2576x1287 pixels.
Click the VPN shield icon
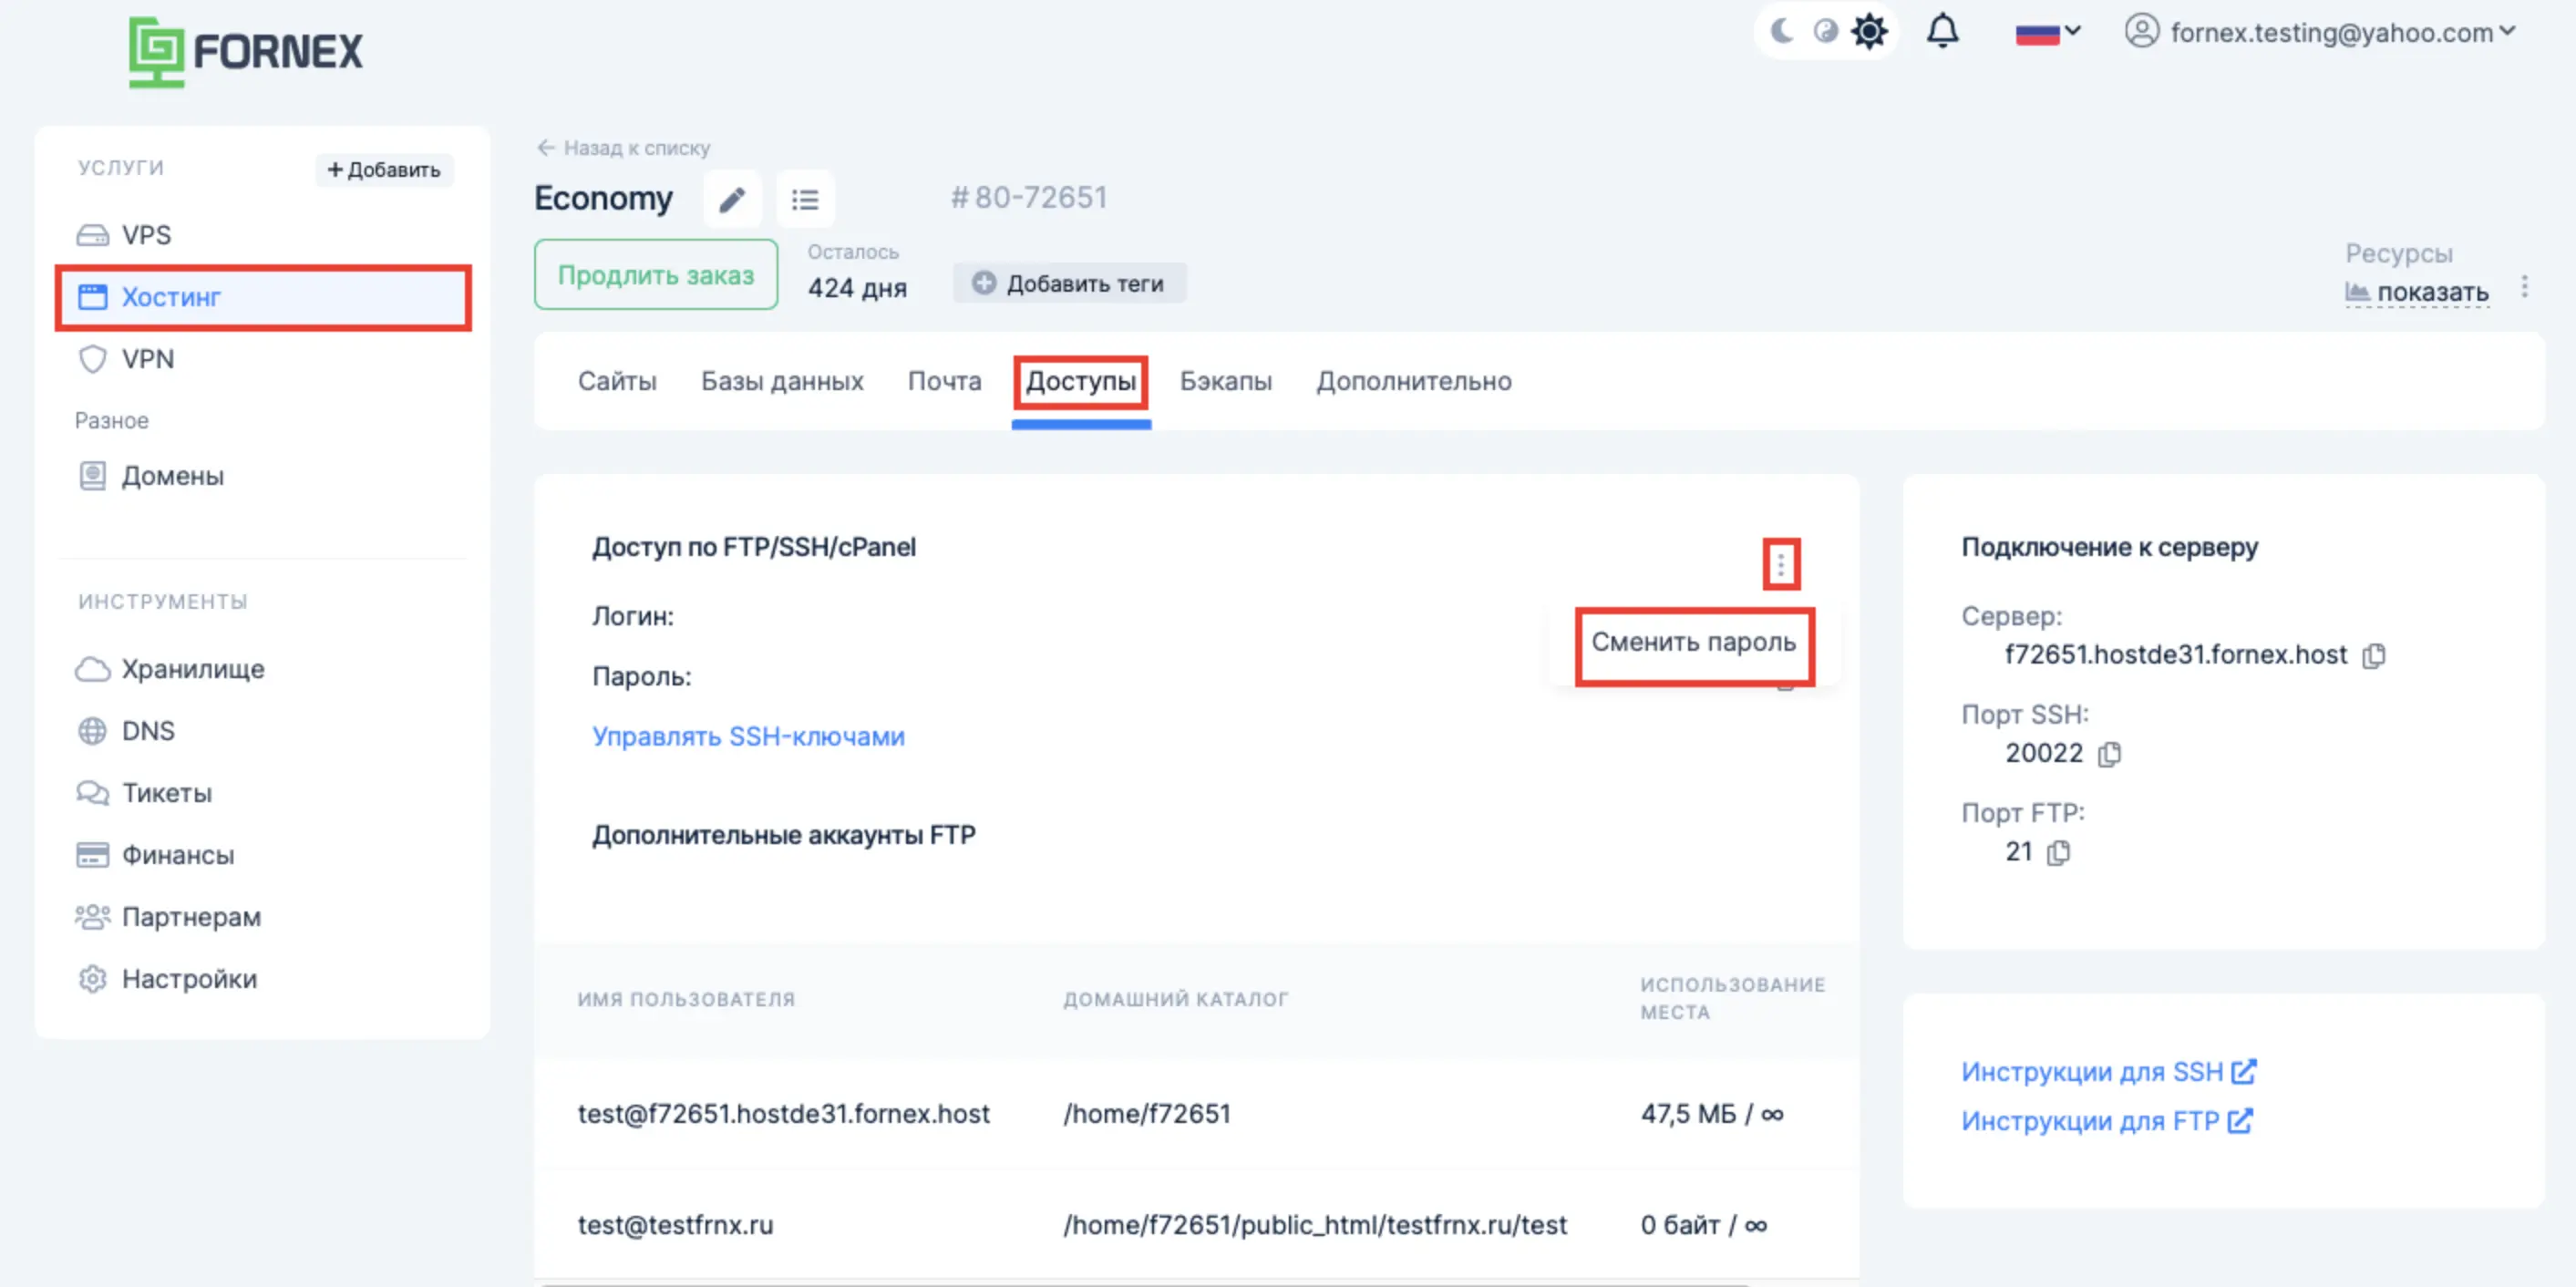point(93,359)
